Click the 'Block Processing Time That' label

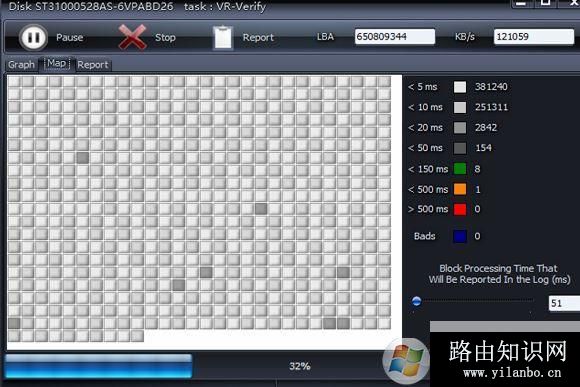point(498,268)
